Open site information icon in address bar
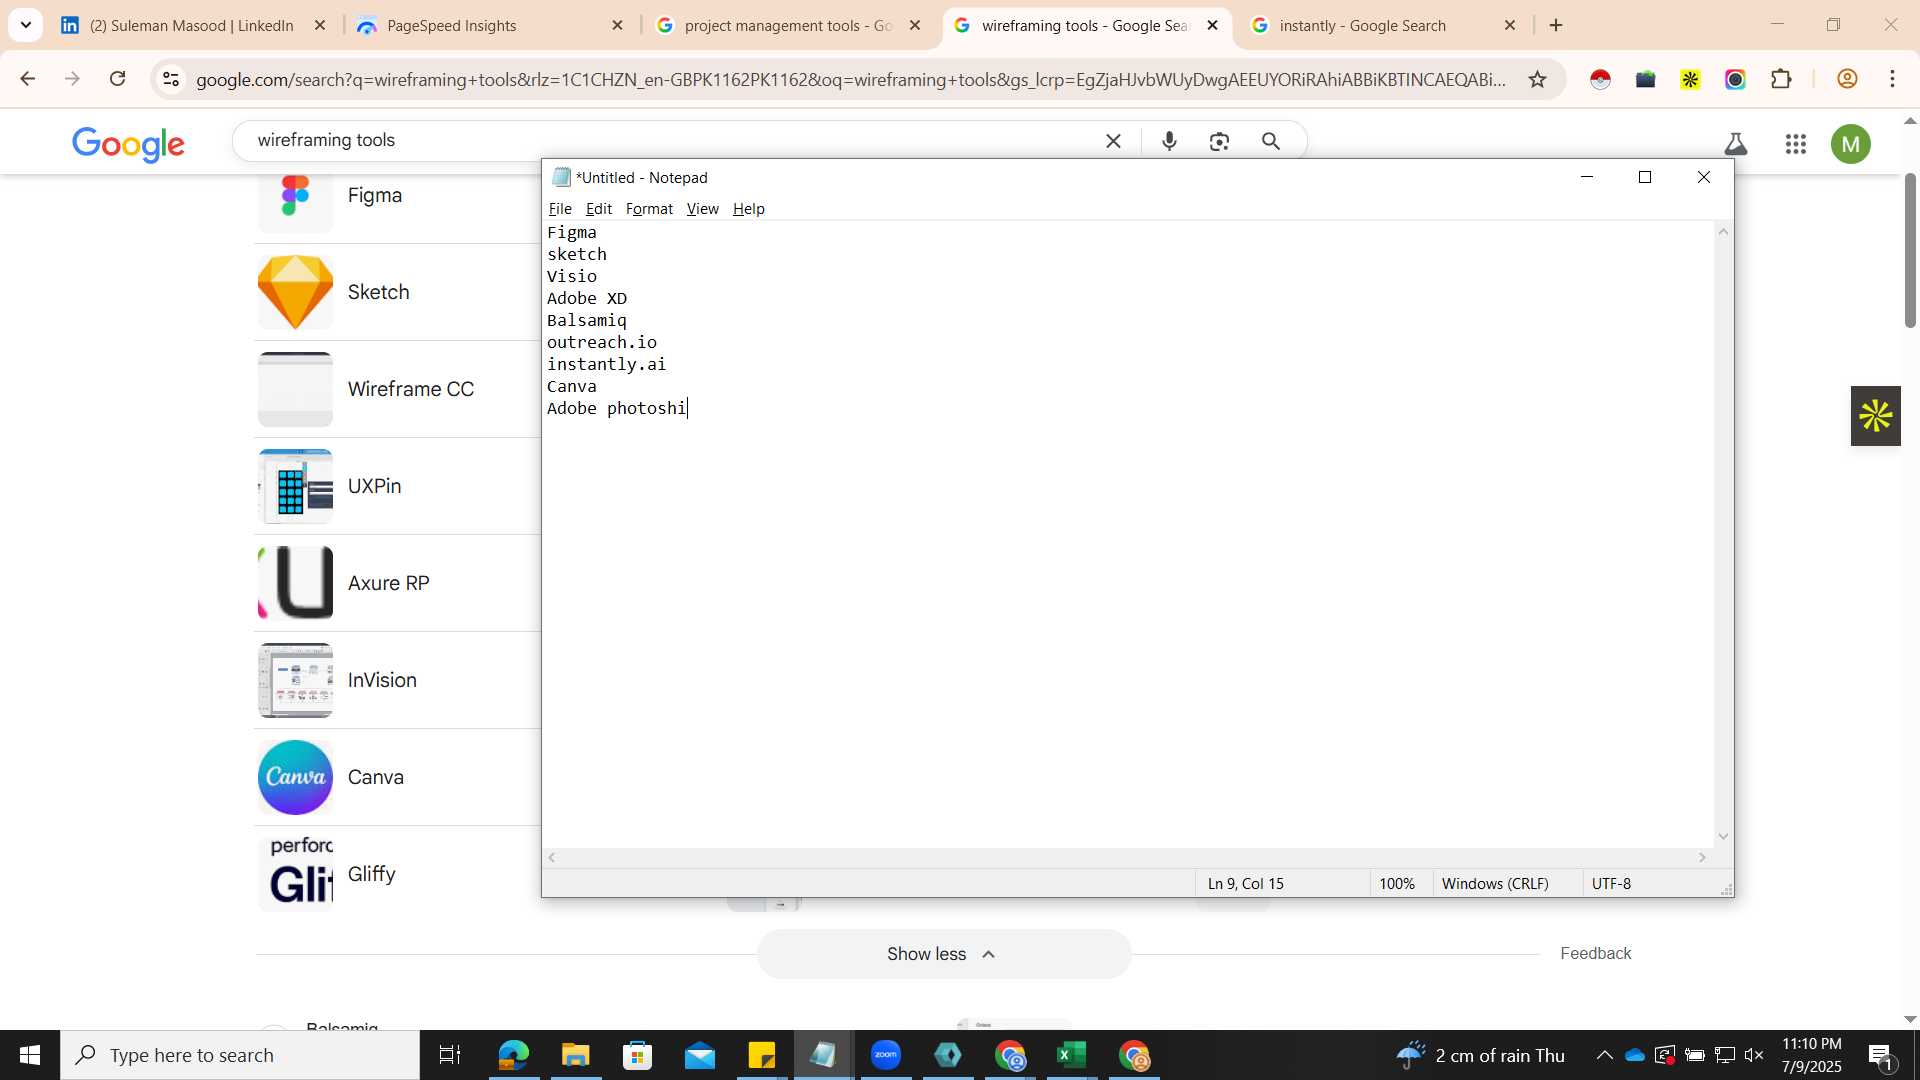This screenshot has height=1080, width=1920. coord(171,79)
